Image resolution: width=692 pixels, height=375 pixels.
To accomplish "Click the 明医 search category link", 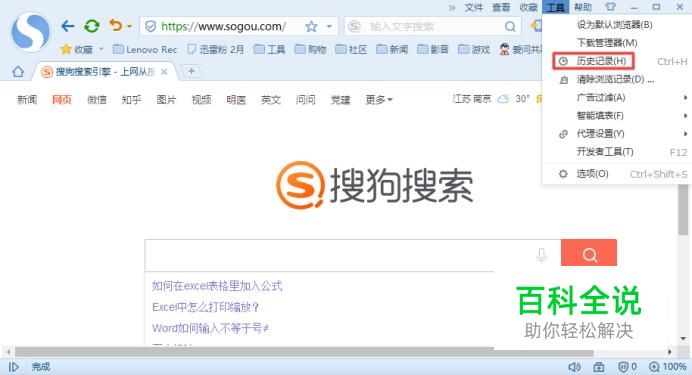I will pos(236,100).
